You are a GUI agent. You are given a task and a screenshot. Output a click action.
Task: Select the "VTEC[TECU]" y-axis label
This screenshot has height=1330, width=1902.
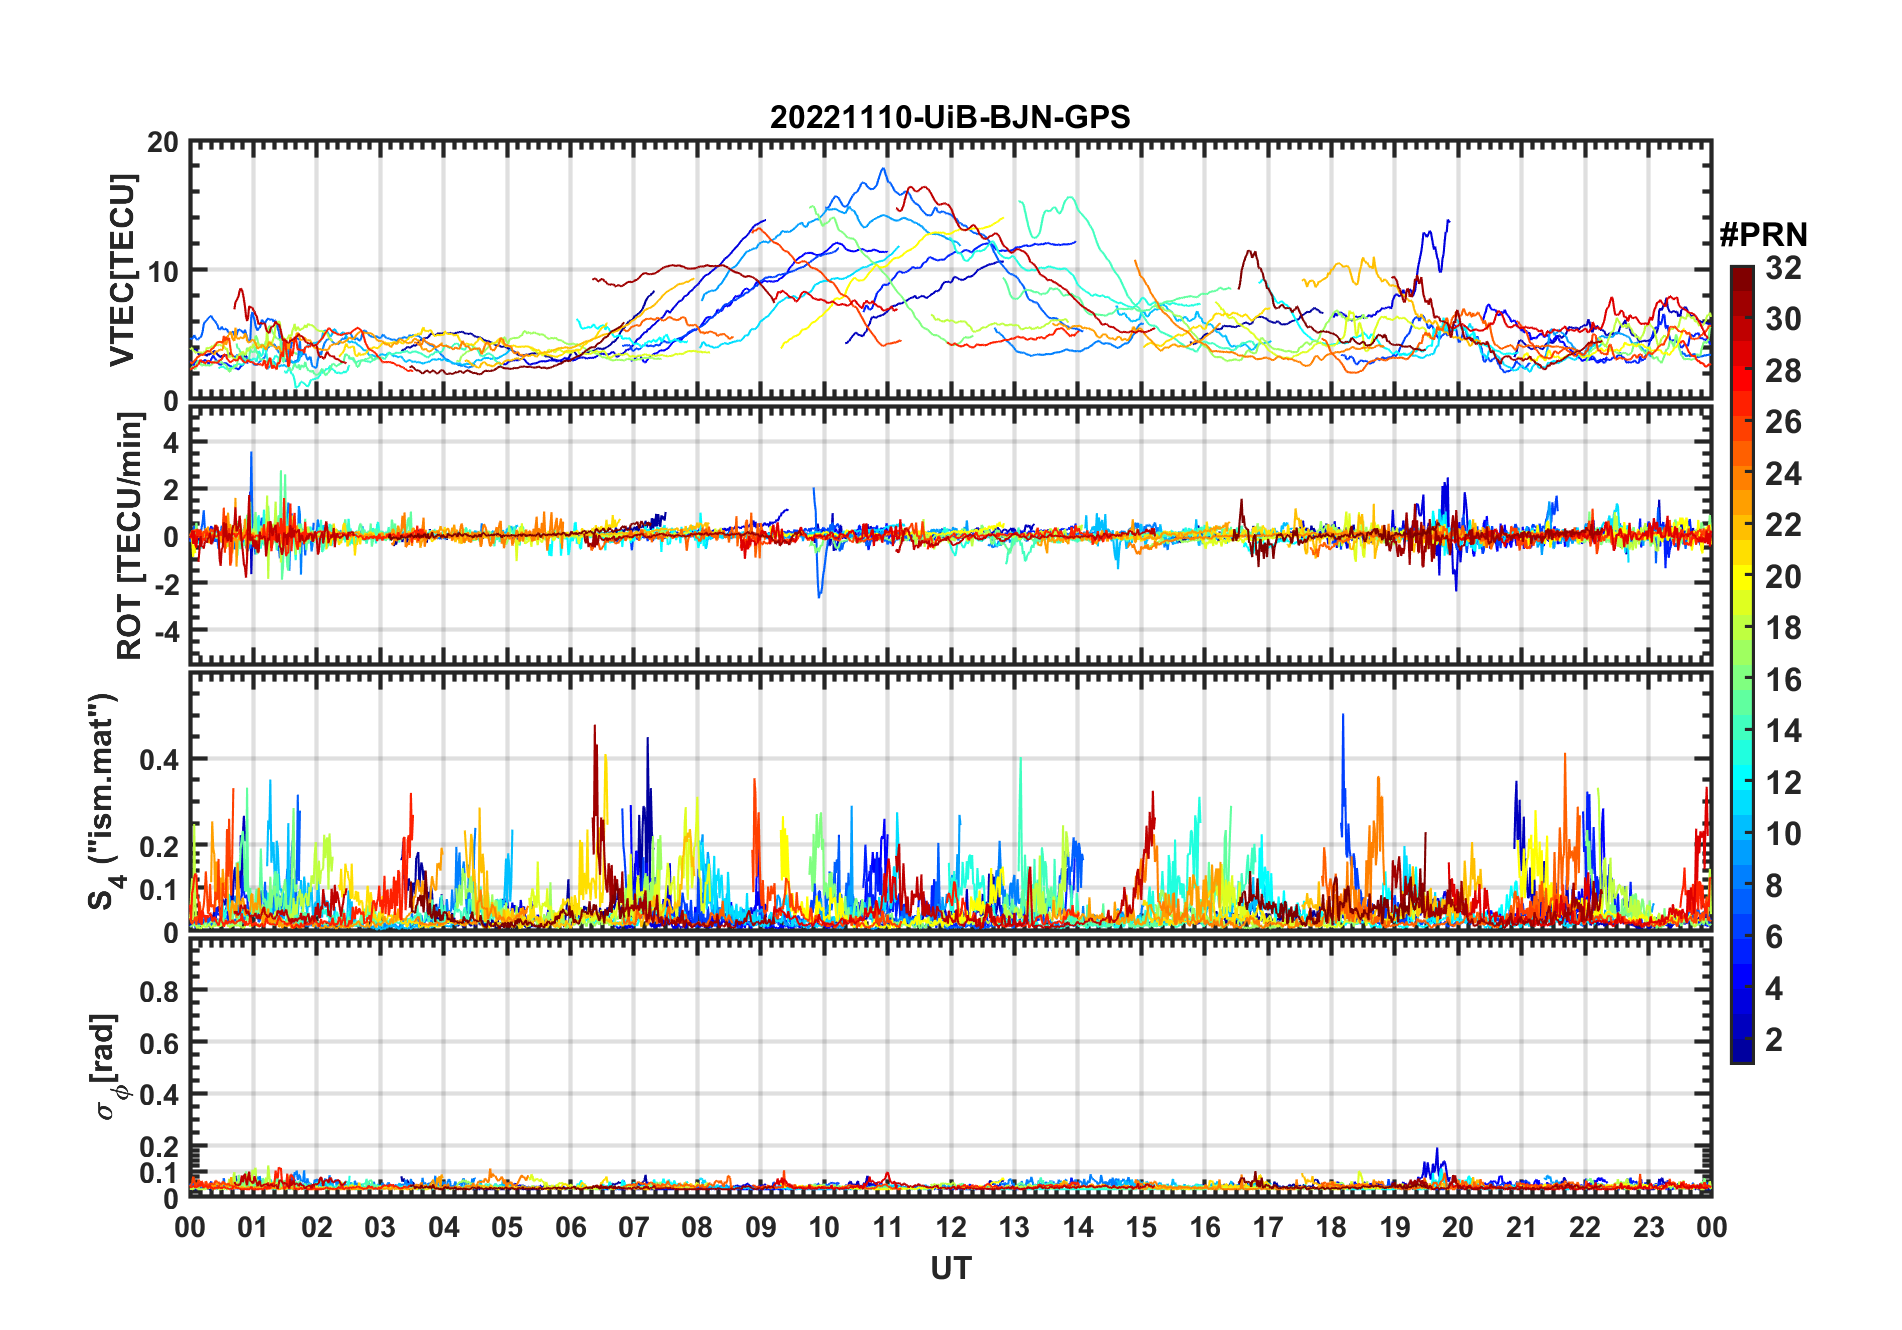[x=122, y=270]
